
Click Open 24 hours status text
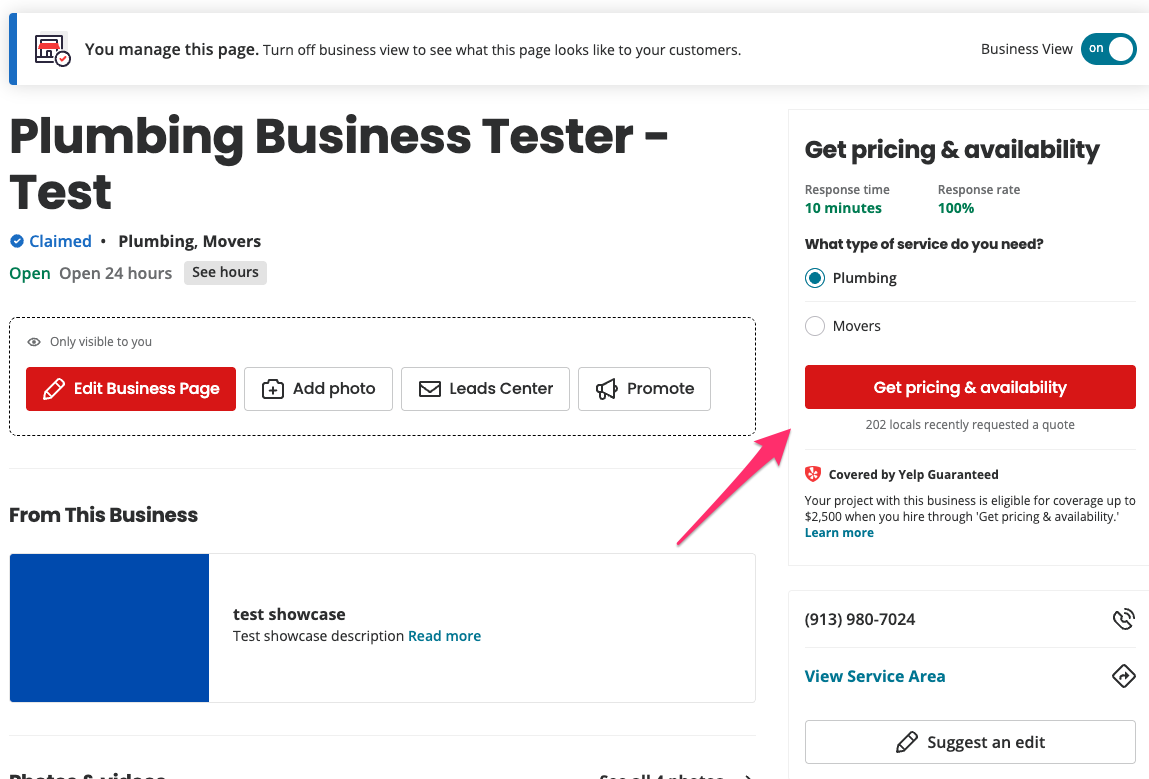click(115, 273)
